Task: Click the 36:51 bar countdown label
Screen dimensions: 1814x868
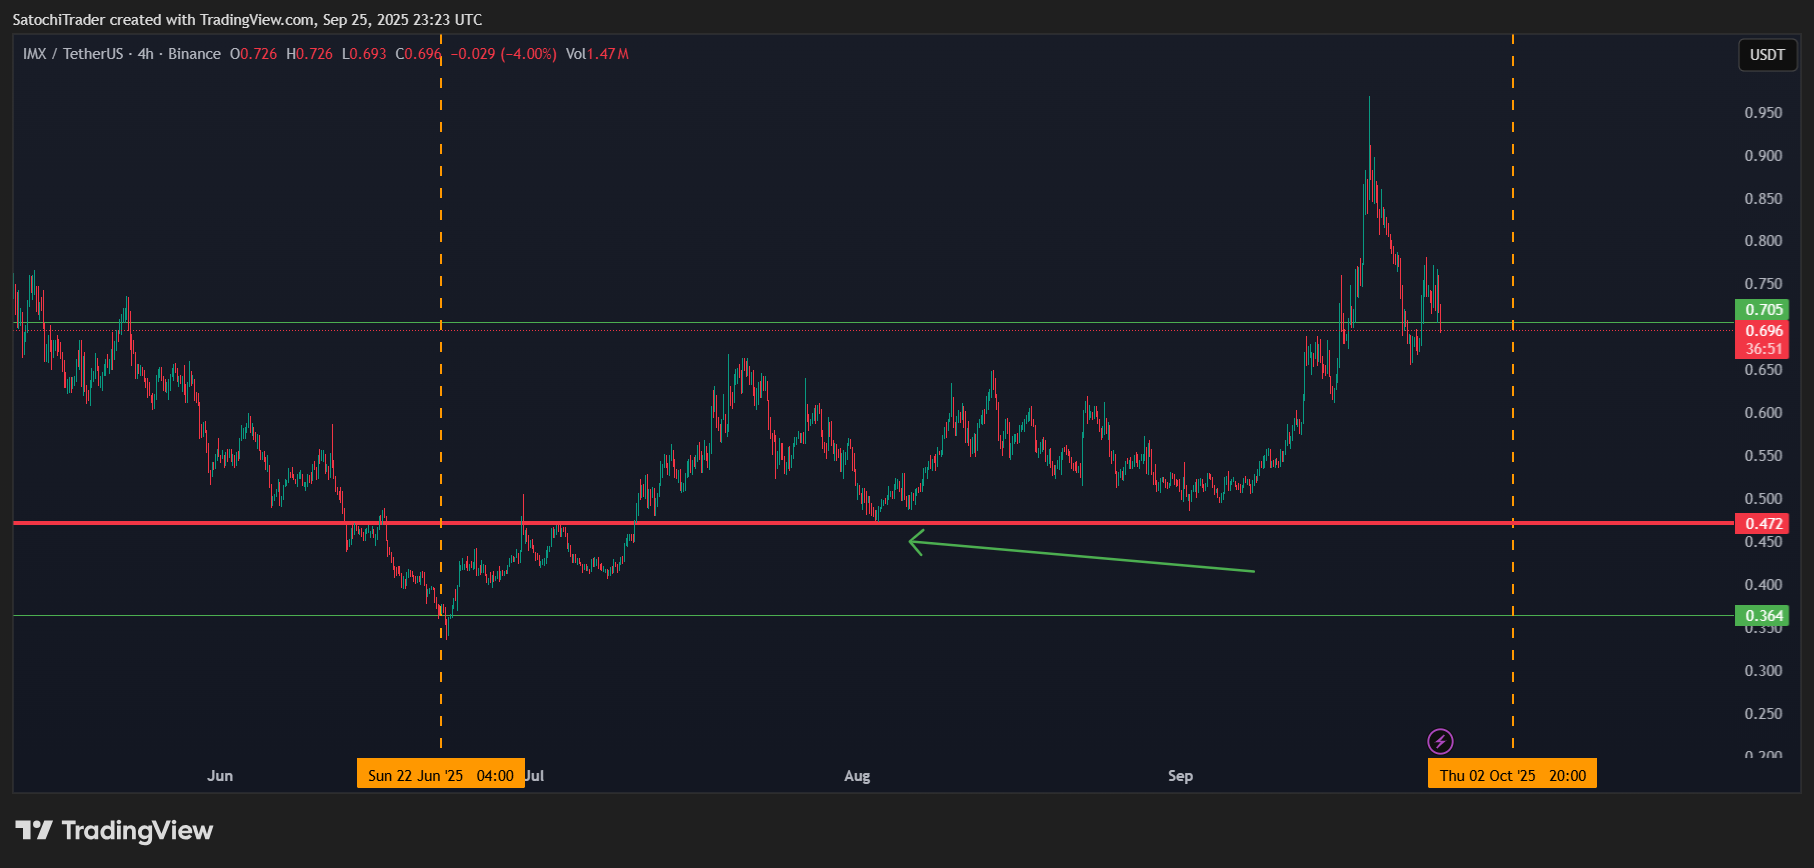Action: [1762, 349]
